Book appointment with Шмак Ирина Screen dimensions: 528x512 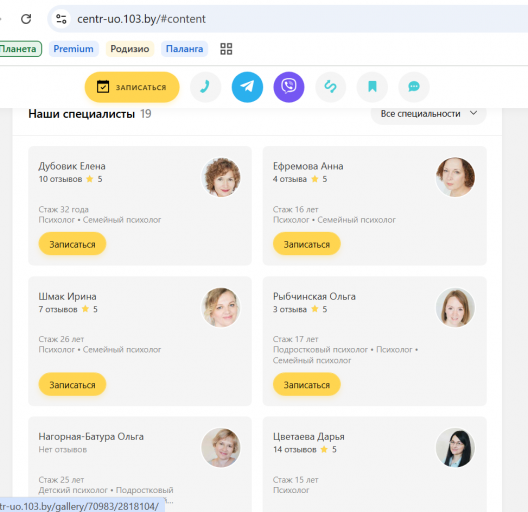click(x=72, y=384)
